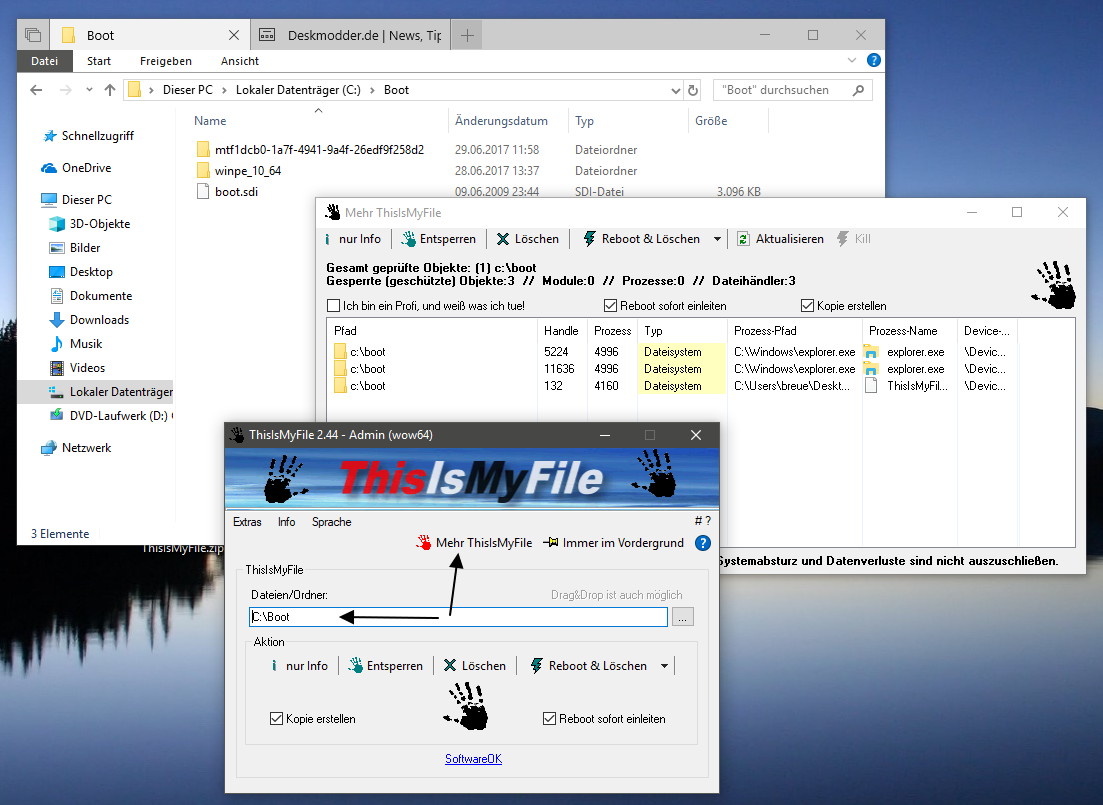The width and height of the screenshot is (1103, 805).
Task: Open the Info menu in ThisIsMyFile
Action: coord(286,521)
